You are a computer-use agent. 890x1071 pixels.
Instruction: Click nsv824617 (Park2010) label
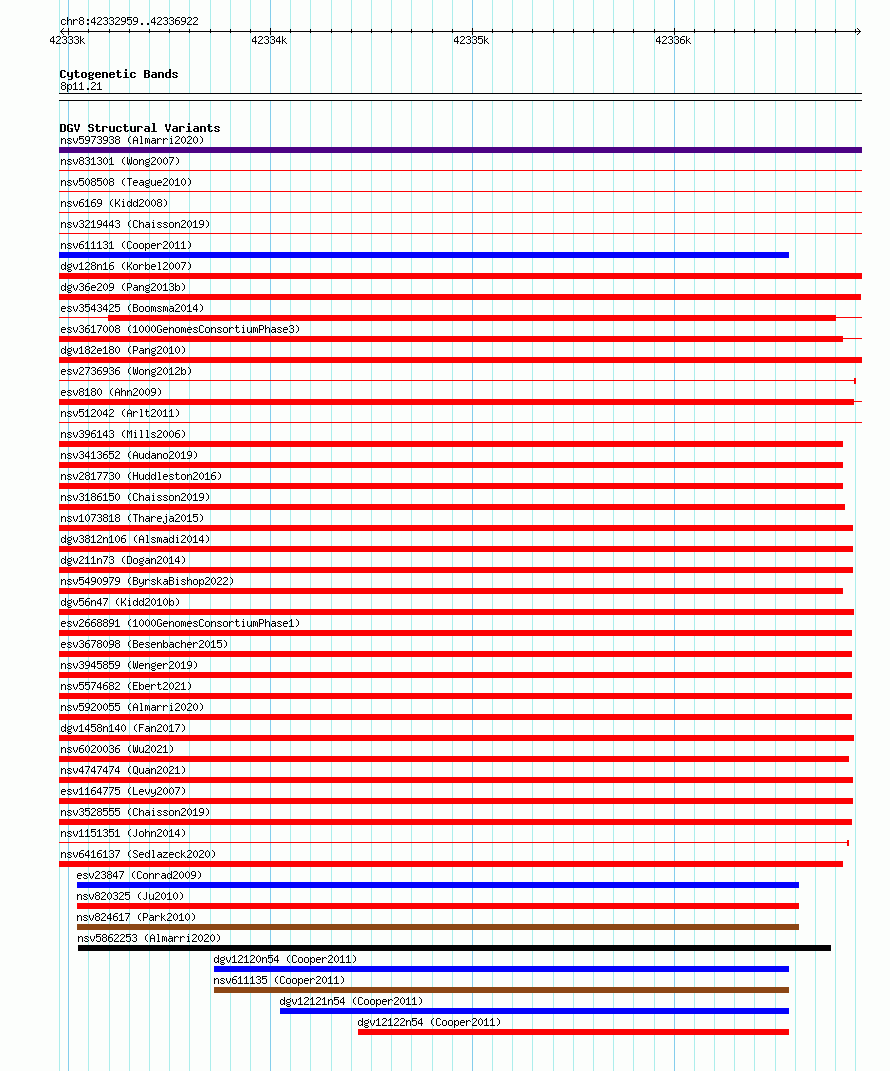click(137, 917)
